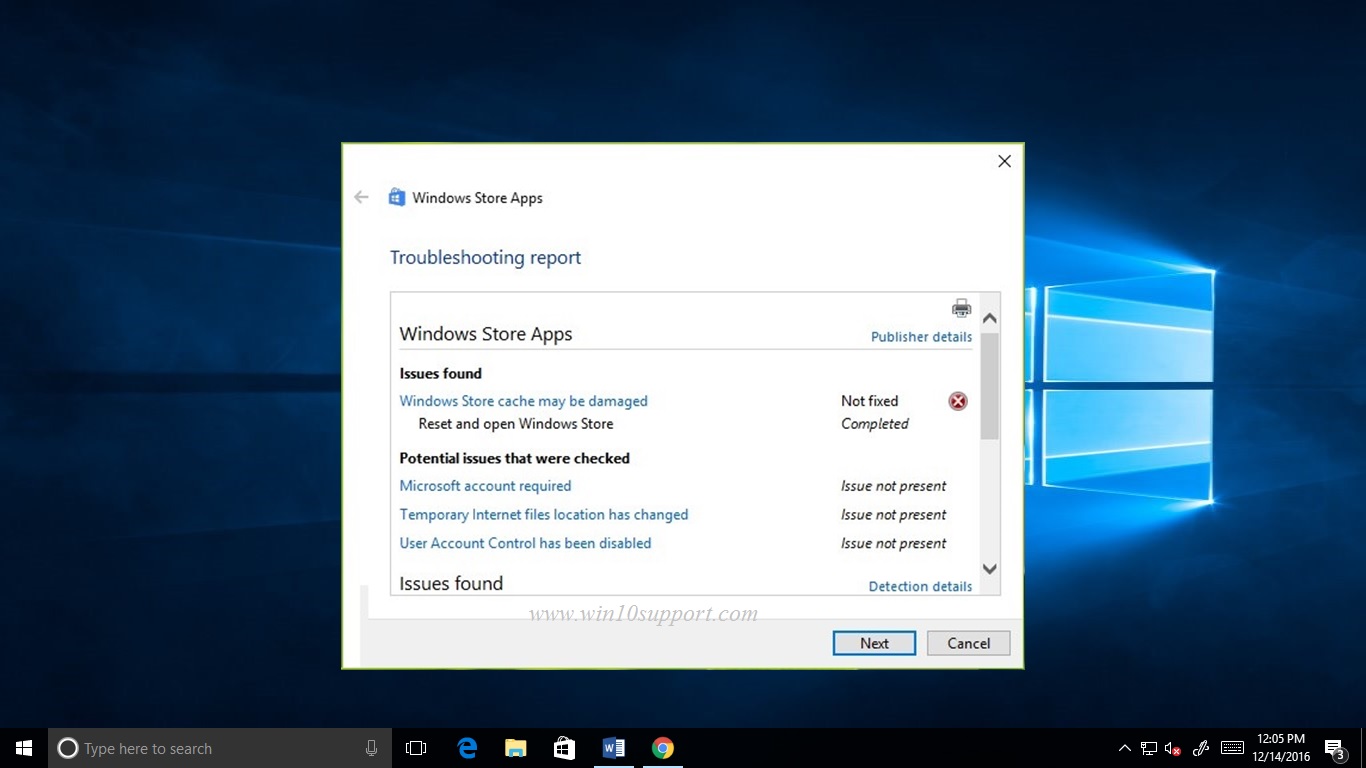
Task: Click the Windows Store Apps header icon
Action: point(397,197)
